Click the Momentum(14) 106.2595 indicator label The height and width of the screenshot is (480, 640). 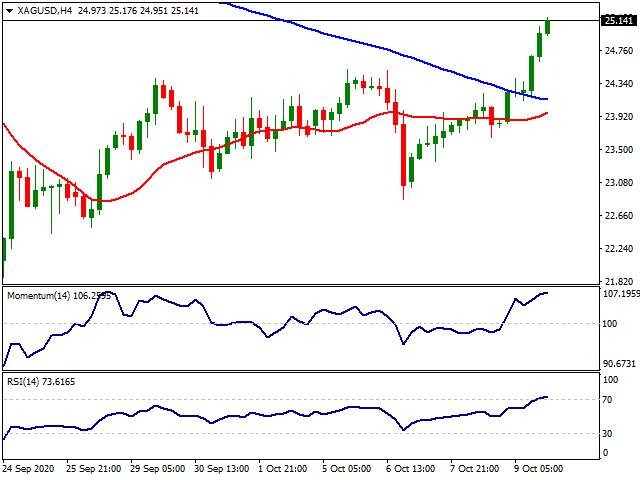point(59,296)
